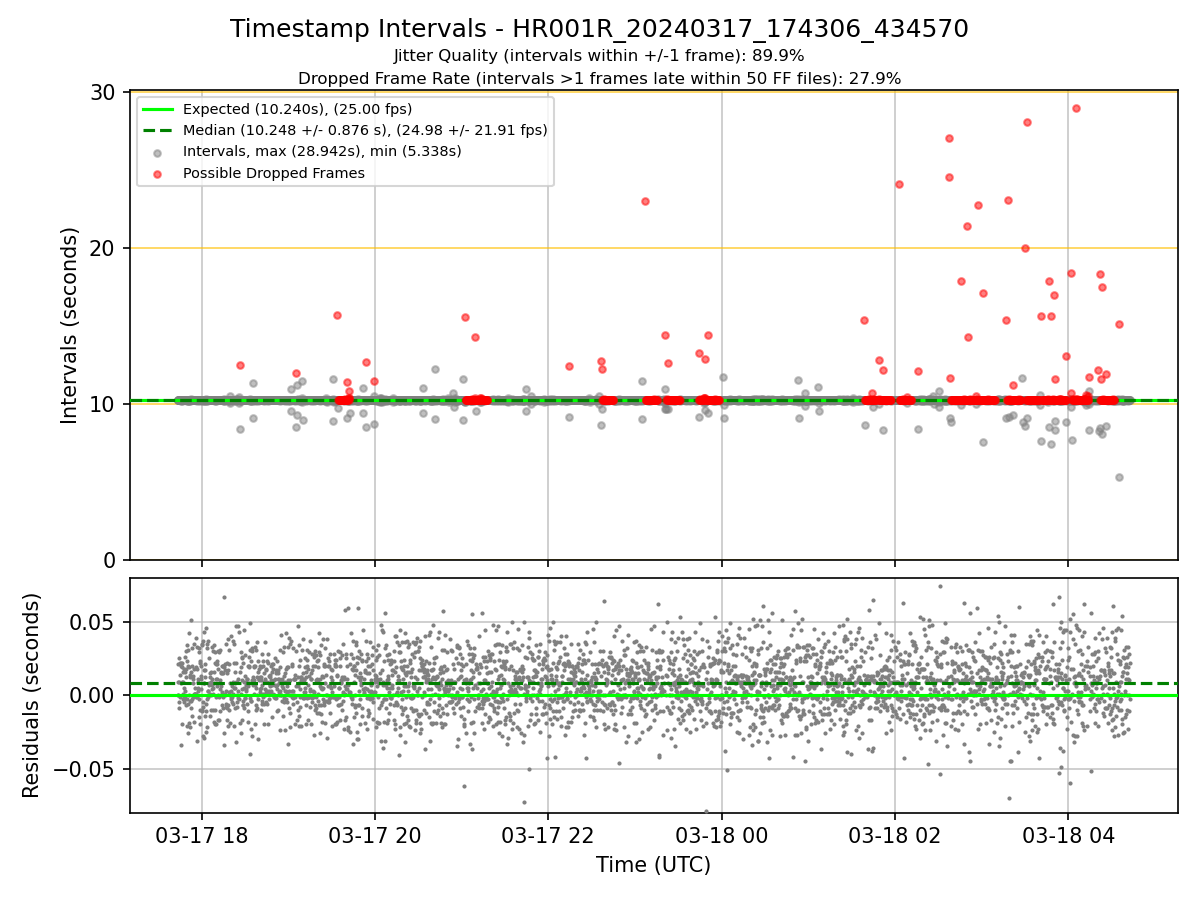Click the 'Dropped Frame Rate' subtitle line reading 27.9%
The width and height of the screenshot is (1200, 900).
coord(599,78)
